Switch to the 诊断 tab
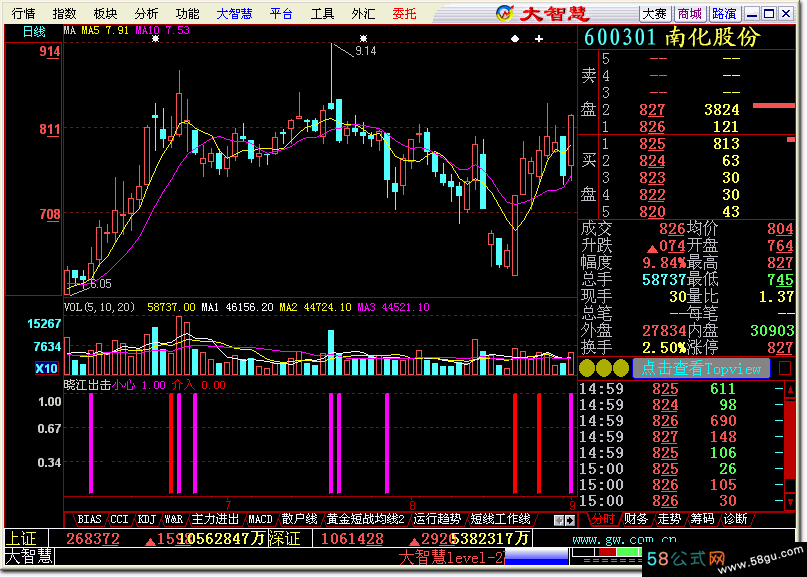Screen dimensions: 807x577 pyautogui.click(x=735, y=519)
